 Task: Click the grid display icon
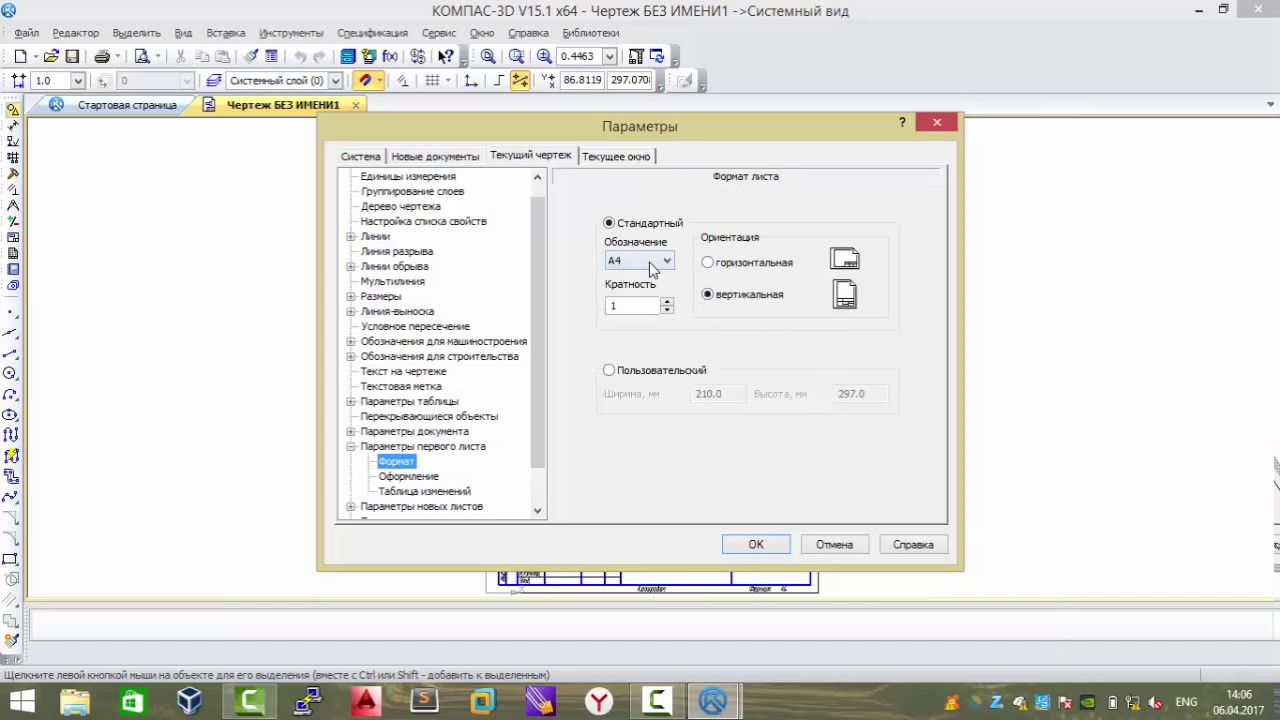click(433, 81)
